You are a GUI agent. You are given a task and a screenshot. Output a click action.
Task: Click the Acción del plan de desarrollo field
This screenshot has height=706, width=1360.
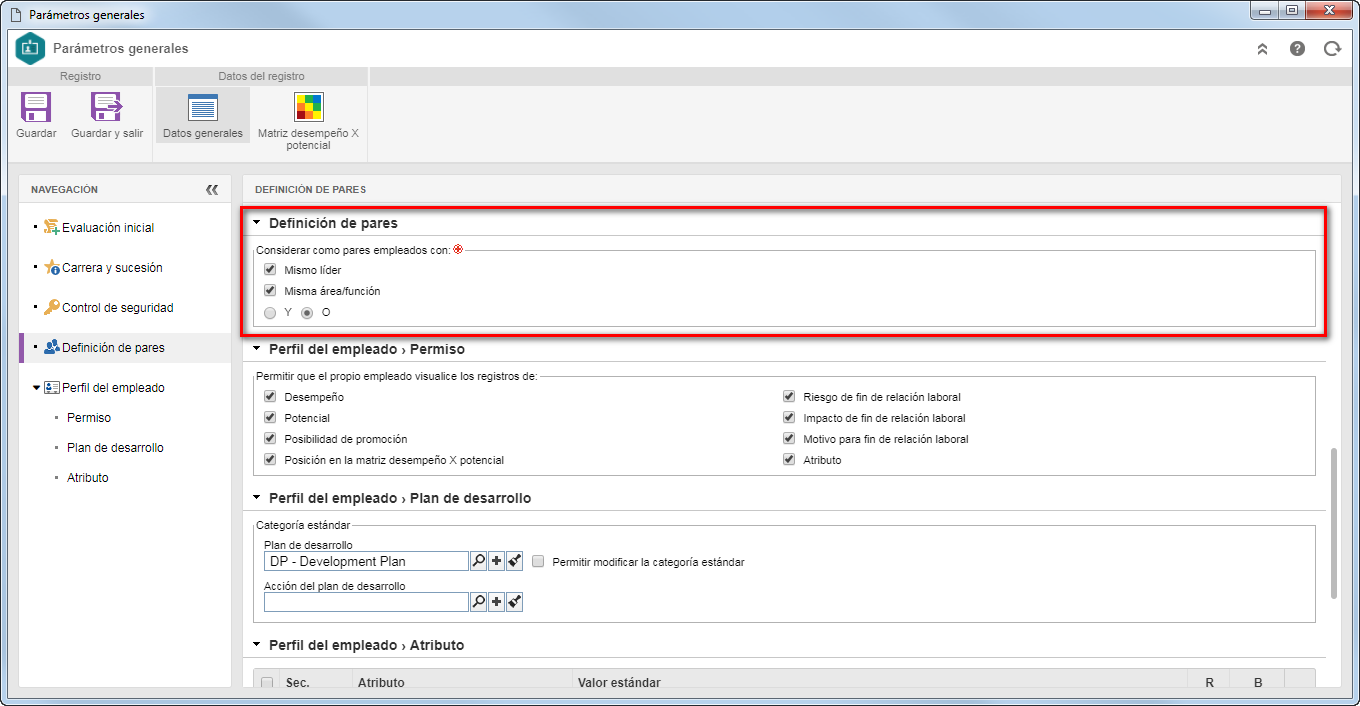coord(366,602)
